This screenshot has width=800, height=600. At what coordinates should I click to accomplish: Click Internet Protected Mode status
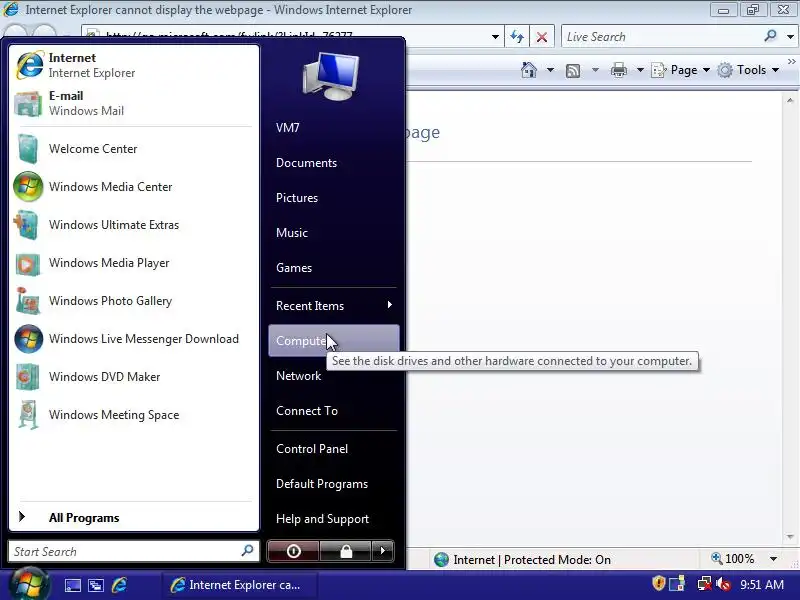(522, 560)
